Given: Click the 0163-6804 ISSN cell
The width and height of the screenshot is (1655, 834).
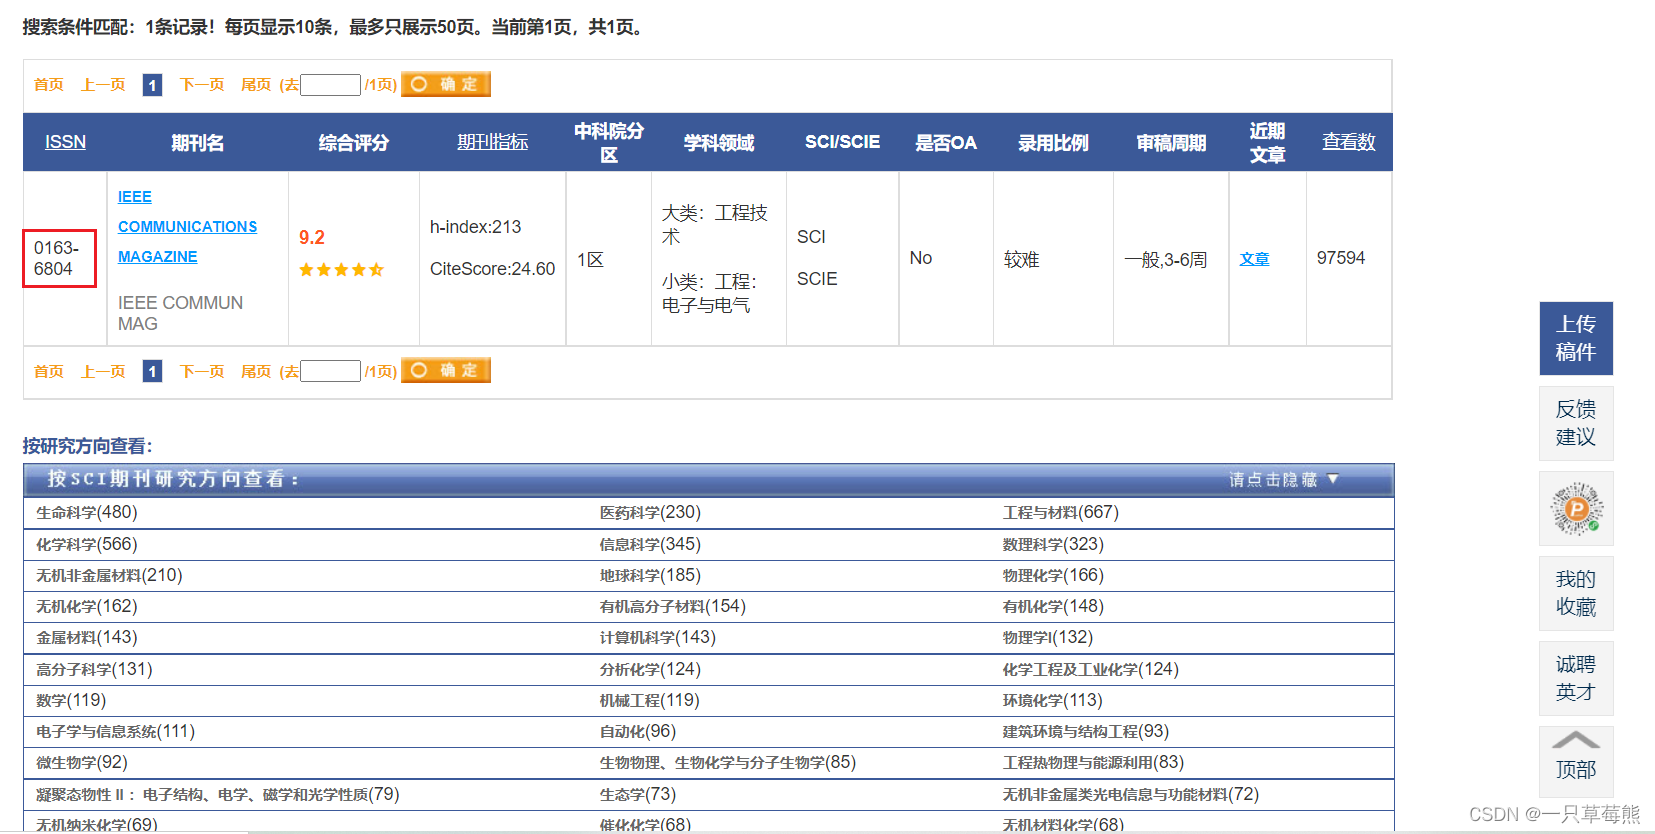Looking at the screenshot, I should tap(59, 258).
